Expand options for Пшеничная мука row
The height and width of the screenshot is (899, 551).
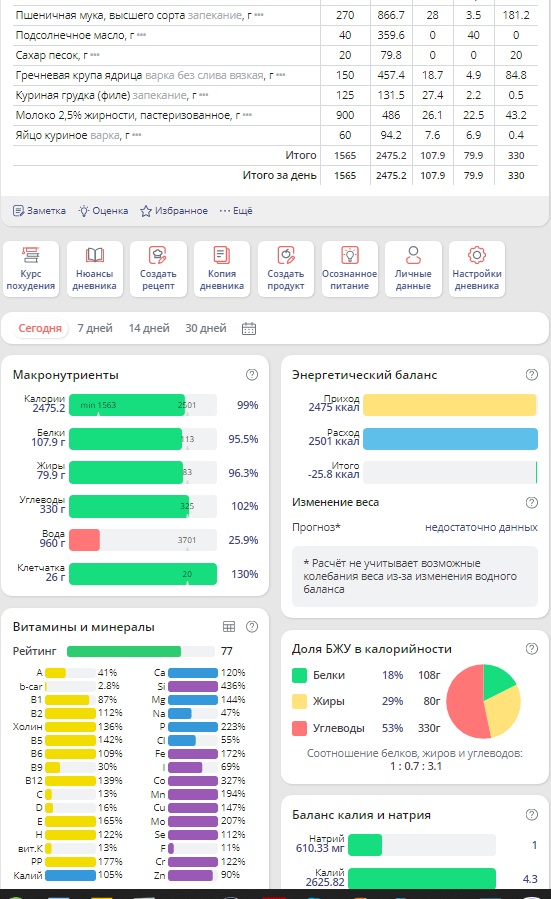[x=259, y=15]
